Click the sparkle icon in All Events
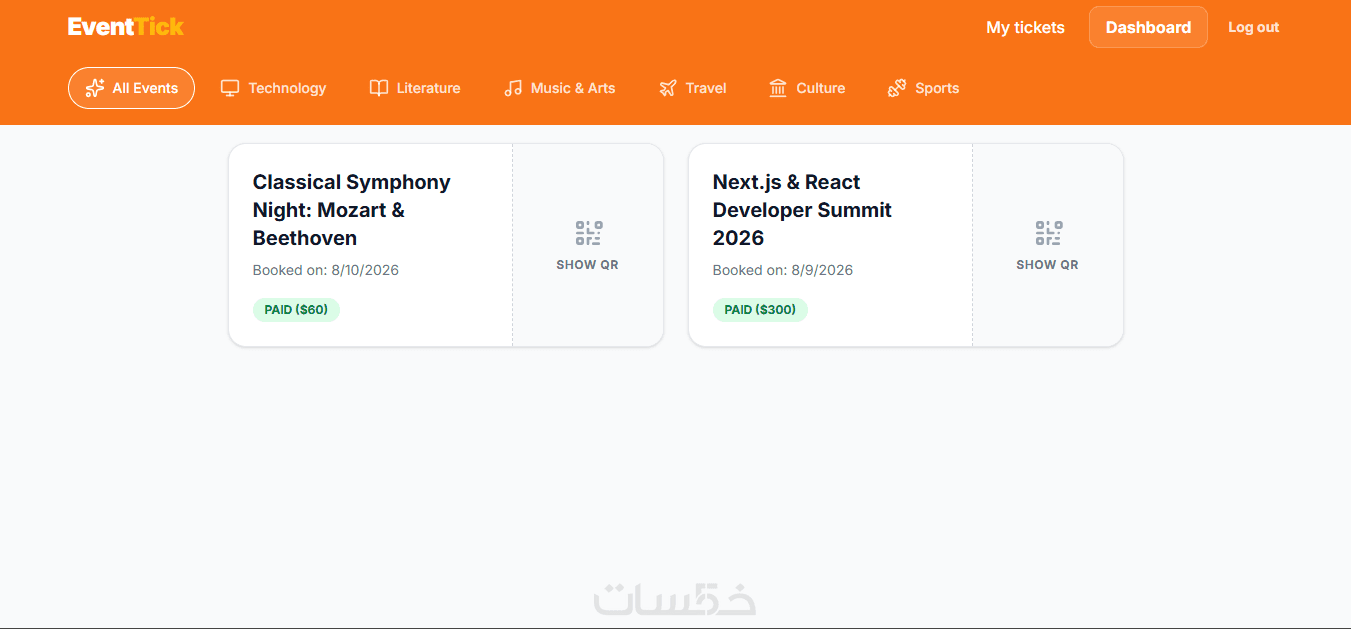1351x629 pixels. coord(95,88)
